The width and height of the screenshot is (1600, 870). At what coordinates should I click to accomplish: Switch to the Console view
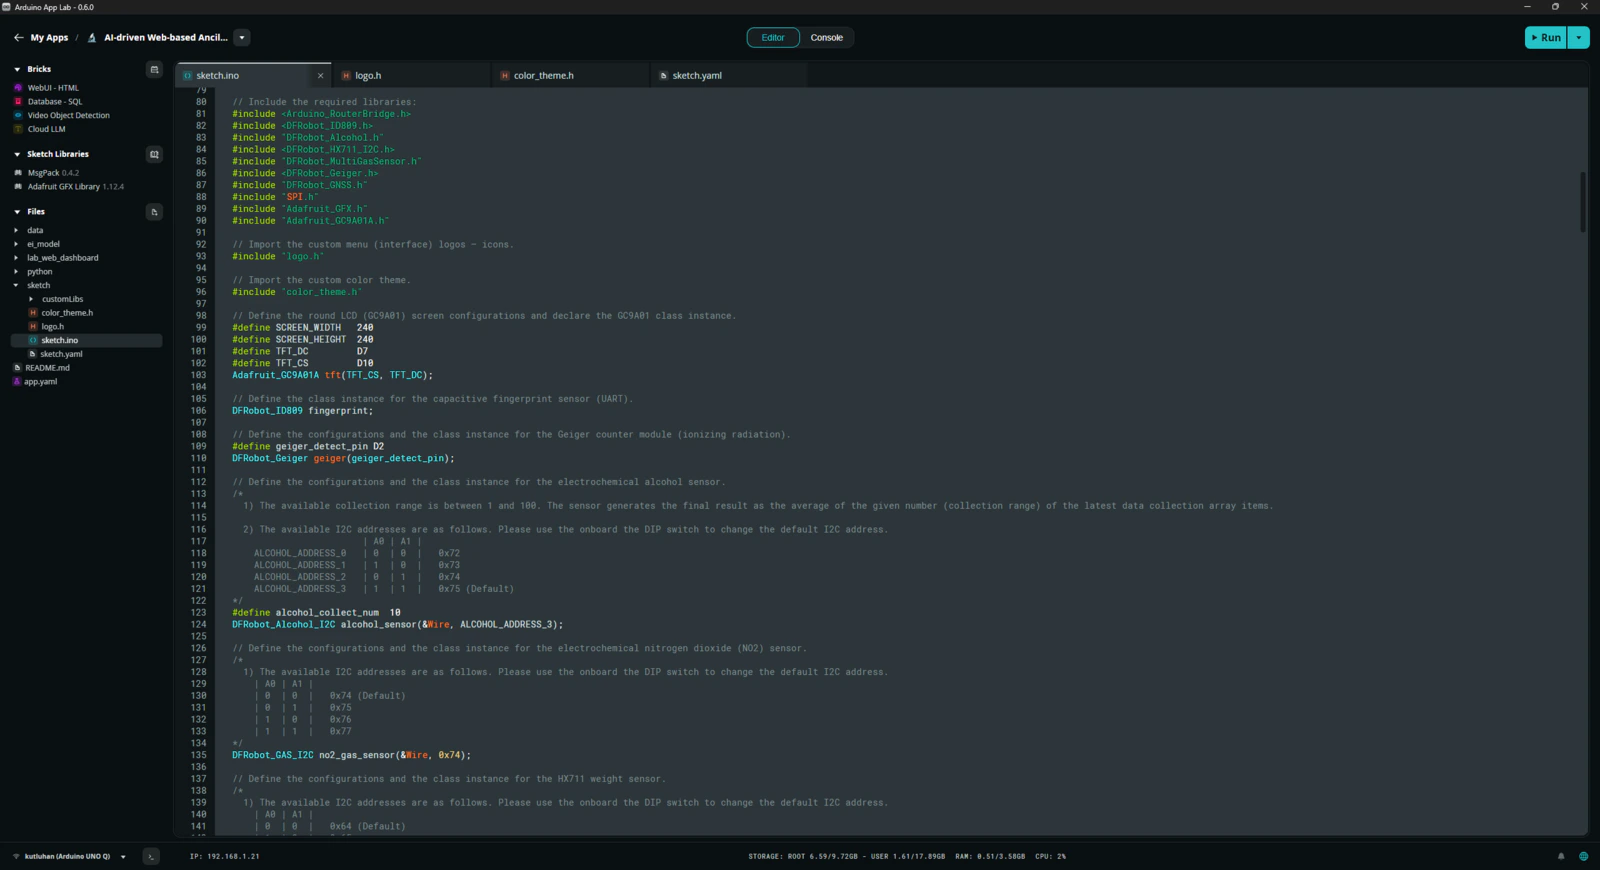[x=827, y=38]
